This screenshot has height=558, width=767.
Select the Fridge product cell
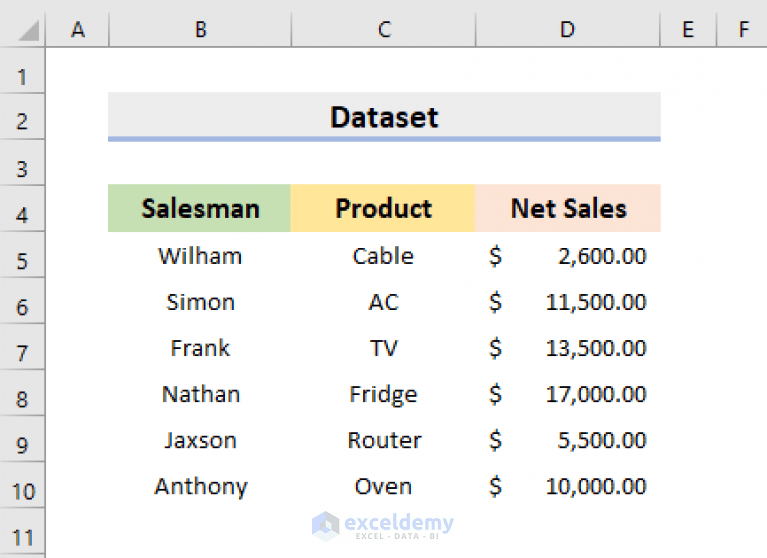coord(383,393)
